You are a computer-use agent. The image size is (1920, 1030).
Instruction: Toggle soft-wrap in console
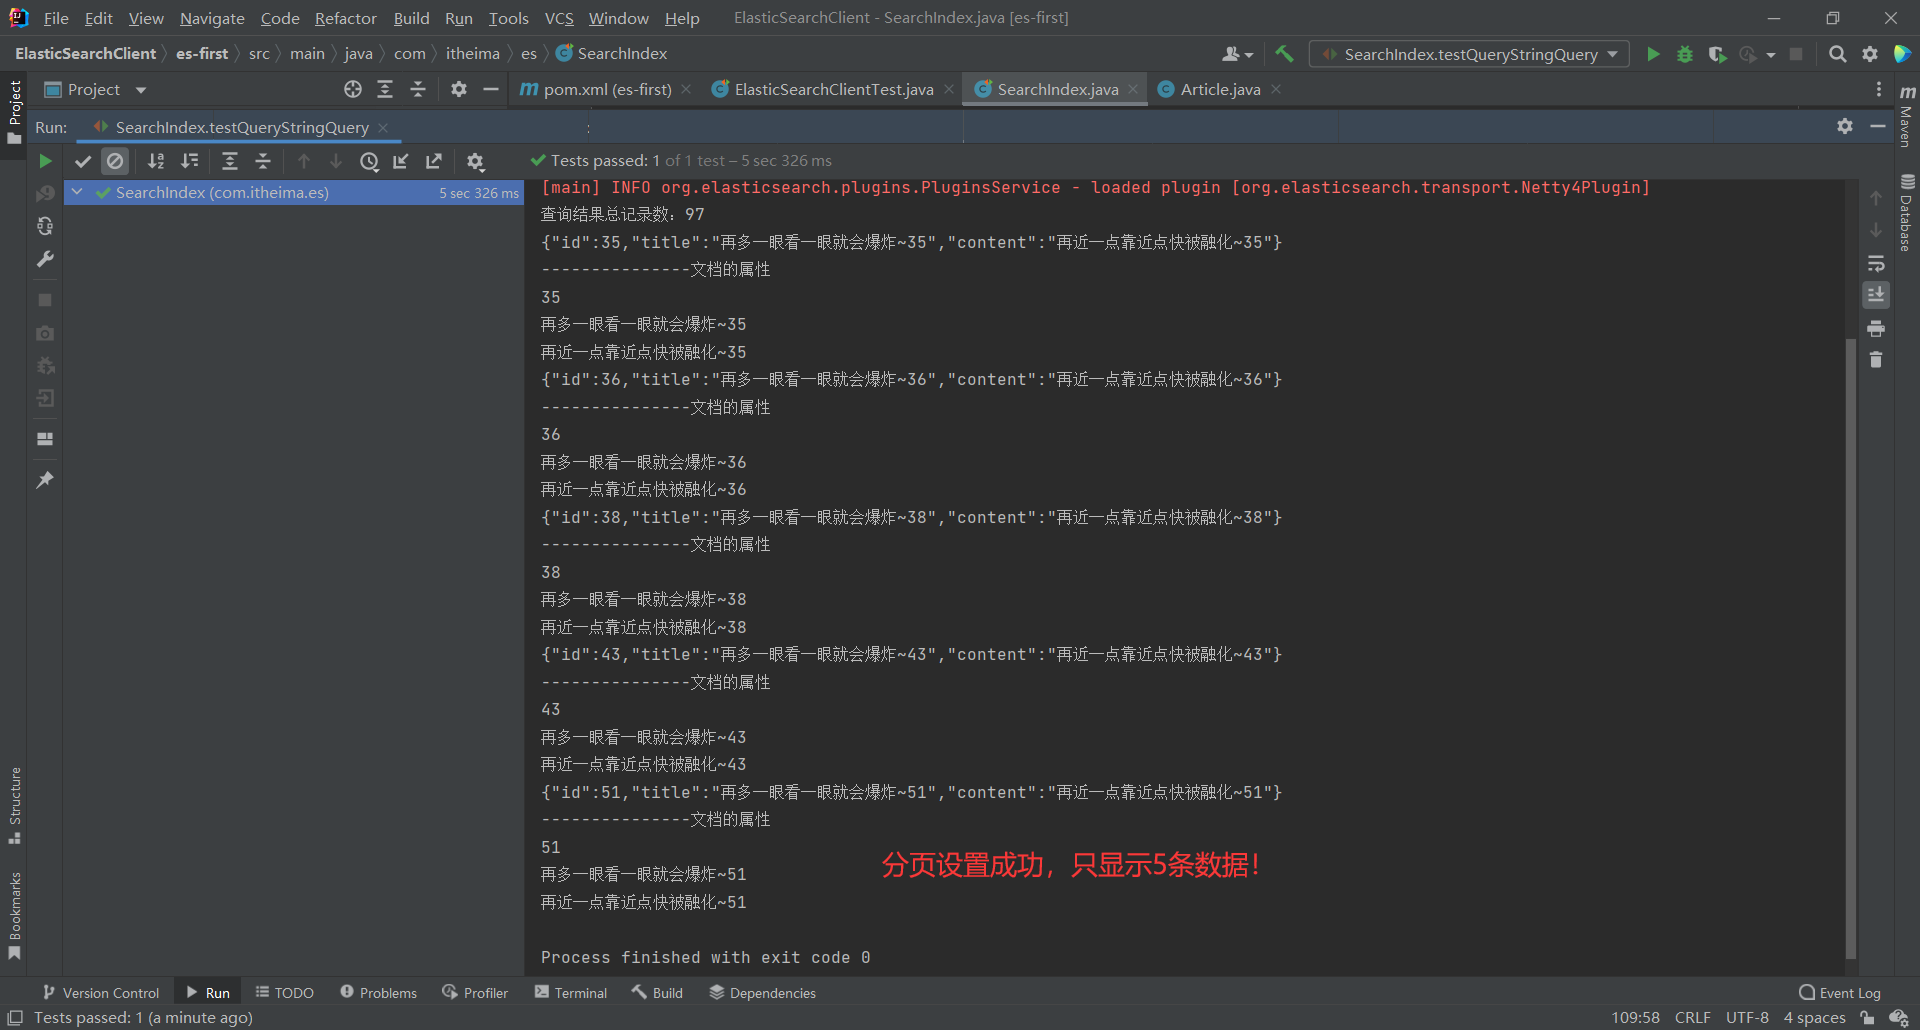pos(1876,263)
